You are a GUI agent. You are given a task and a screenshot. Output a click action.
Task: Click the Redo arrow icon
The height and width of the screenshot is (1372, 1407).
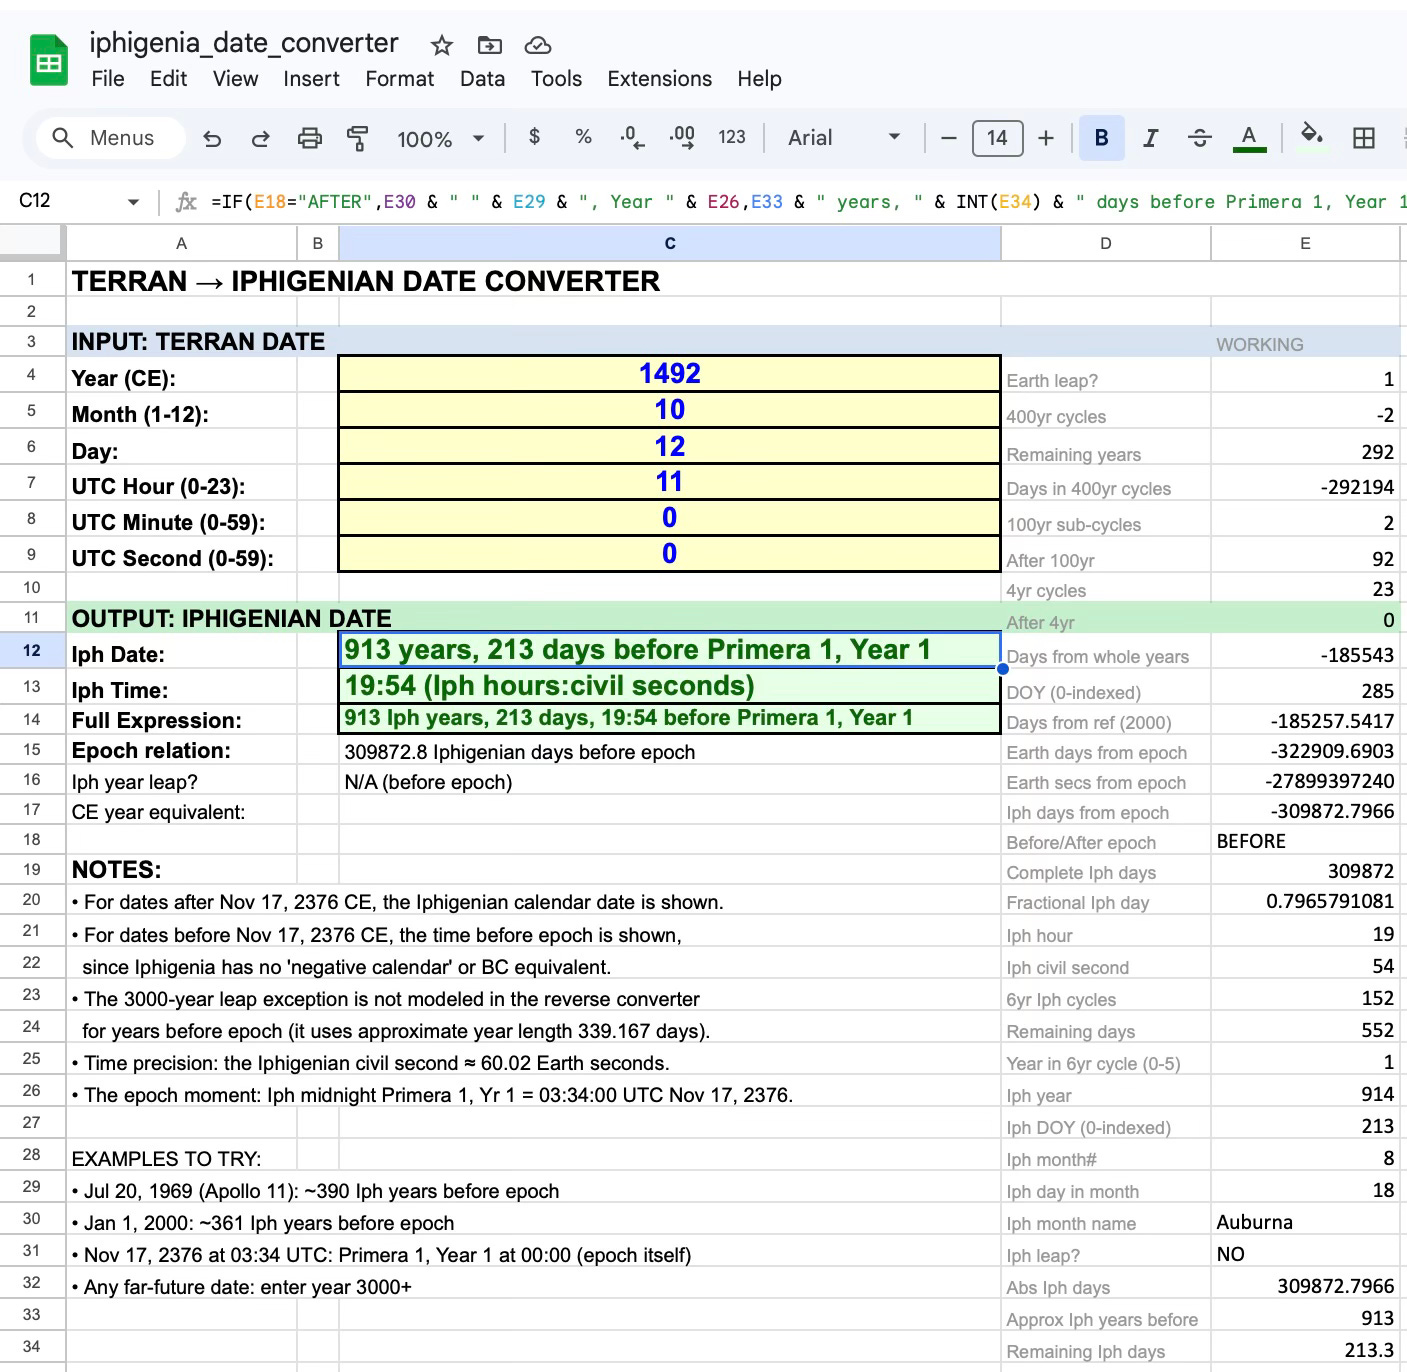click(260, 139)
